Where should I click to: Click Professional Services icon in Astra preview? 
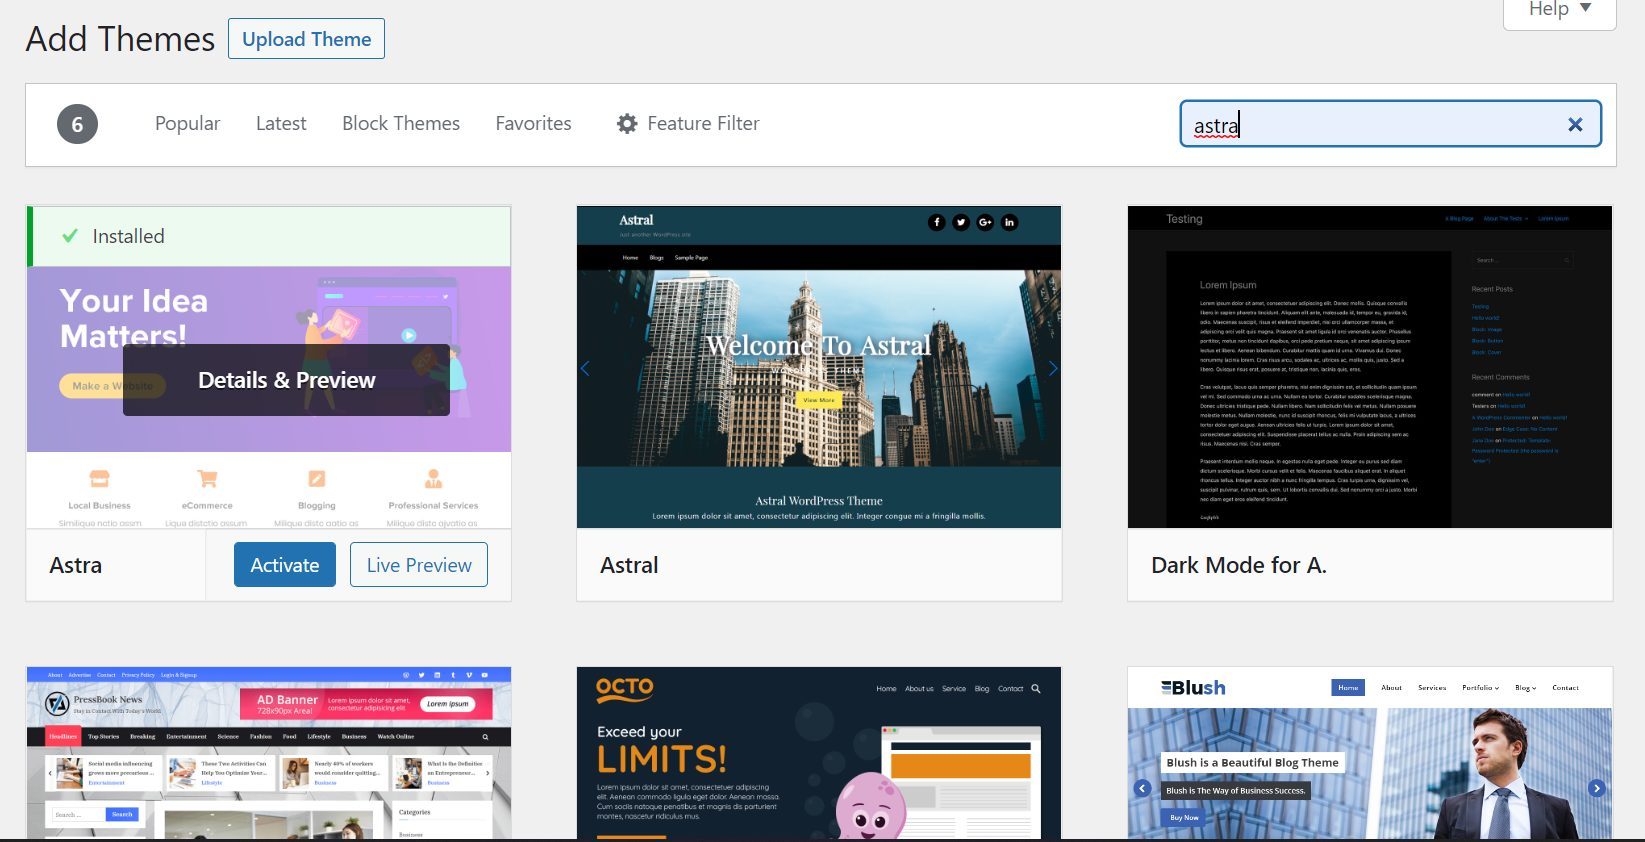(x=433, y=478)
